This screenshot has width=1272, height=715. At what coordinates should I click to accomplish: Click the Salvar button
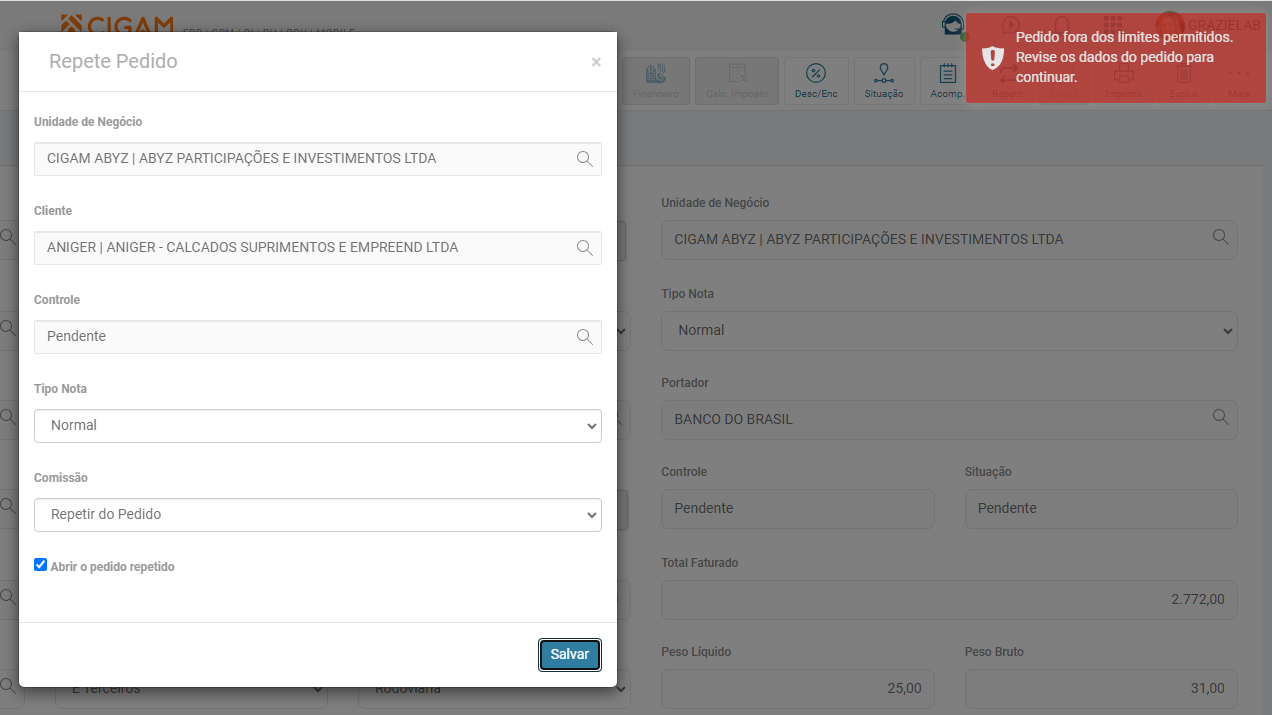pyautogui.click(x=570, y=654)
